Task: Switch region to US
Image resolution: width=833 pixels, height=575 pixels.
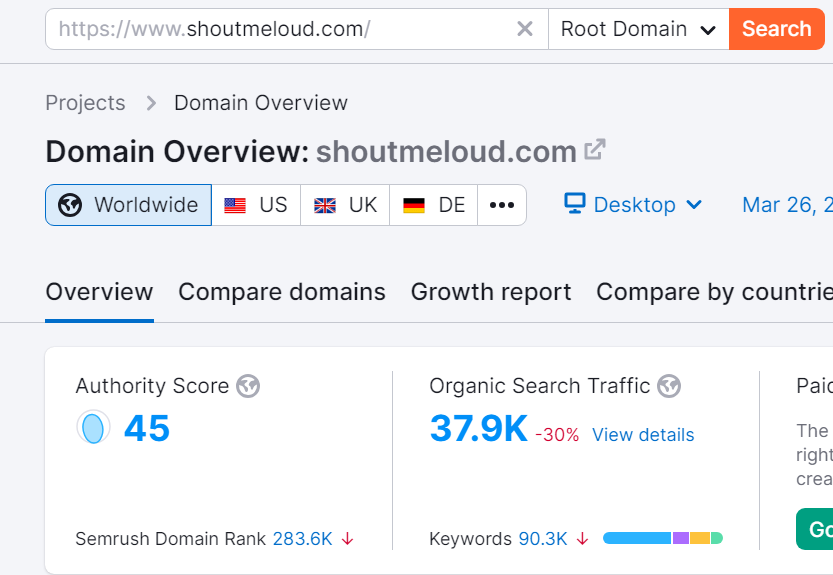Action: (x=256, y=205)
